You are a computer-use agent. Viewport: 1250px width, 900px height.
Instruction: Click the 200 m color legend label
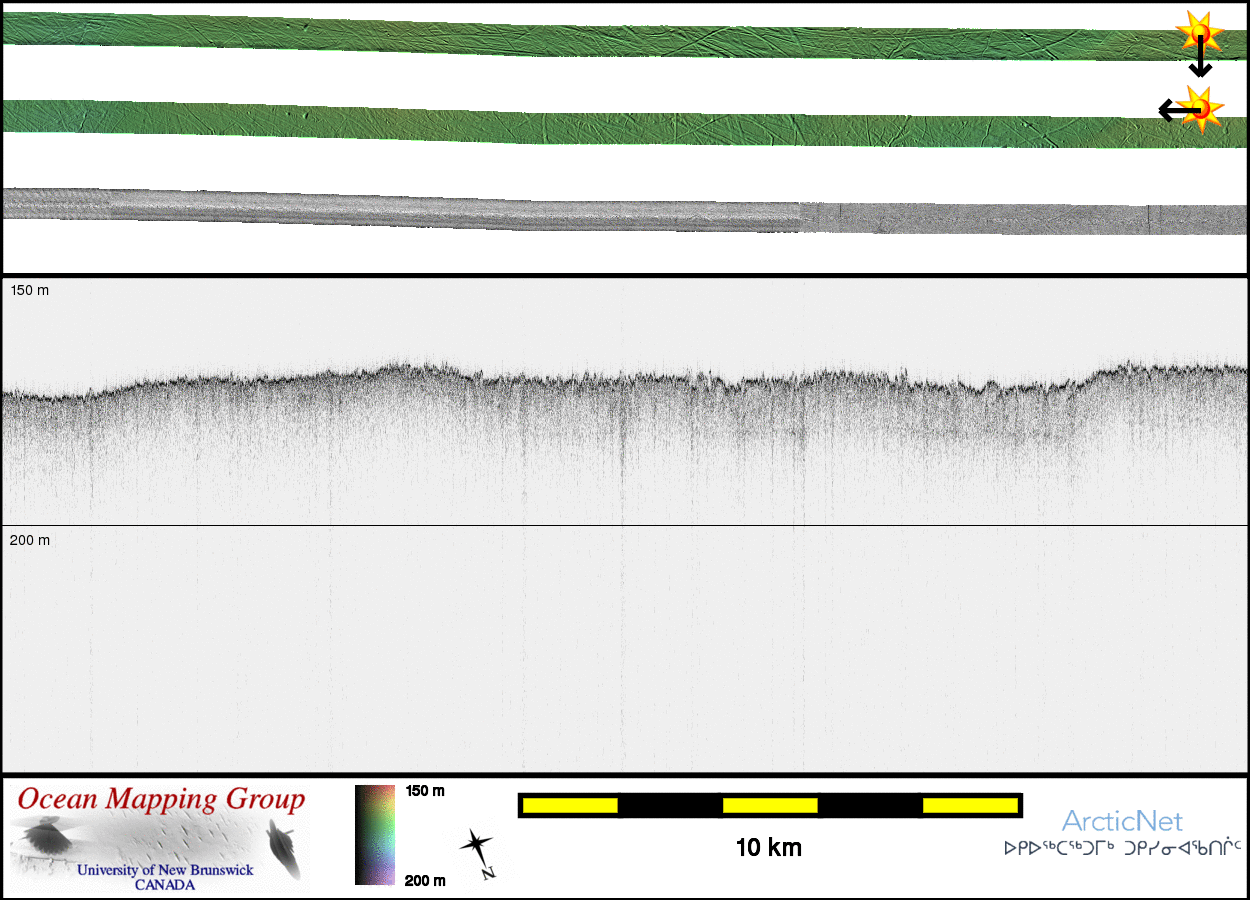click(425, 880)
